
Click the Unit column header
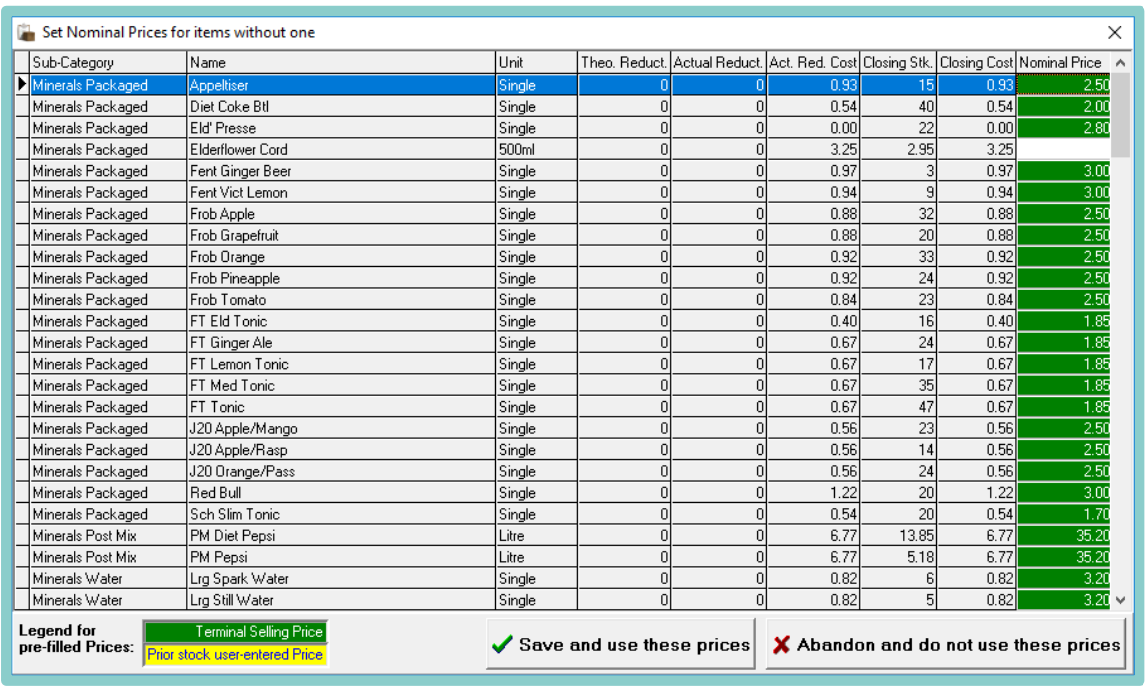tap(536, 62)
